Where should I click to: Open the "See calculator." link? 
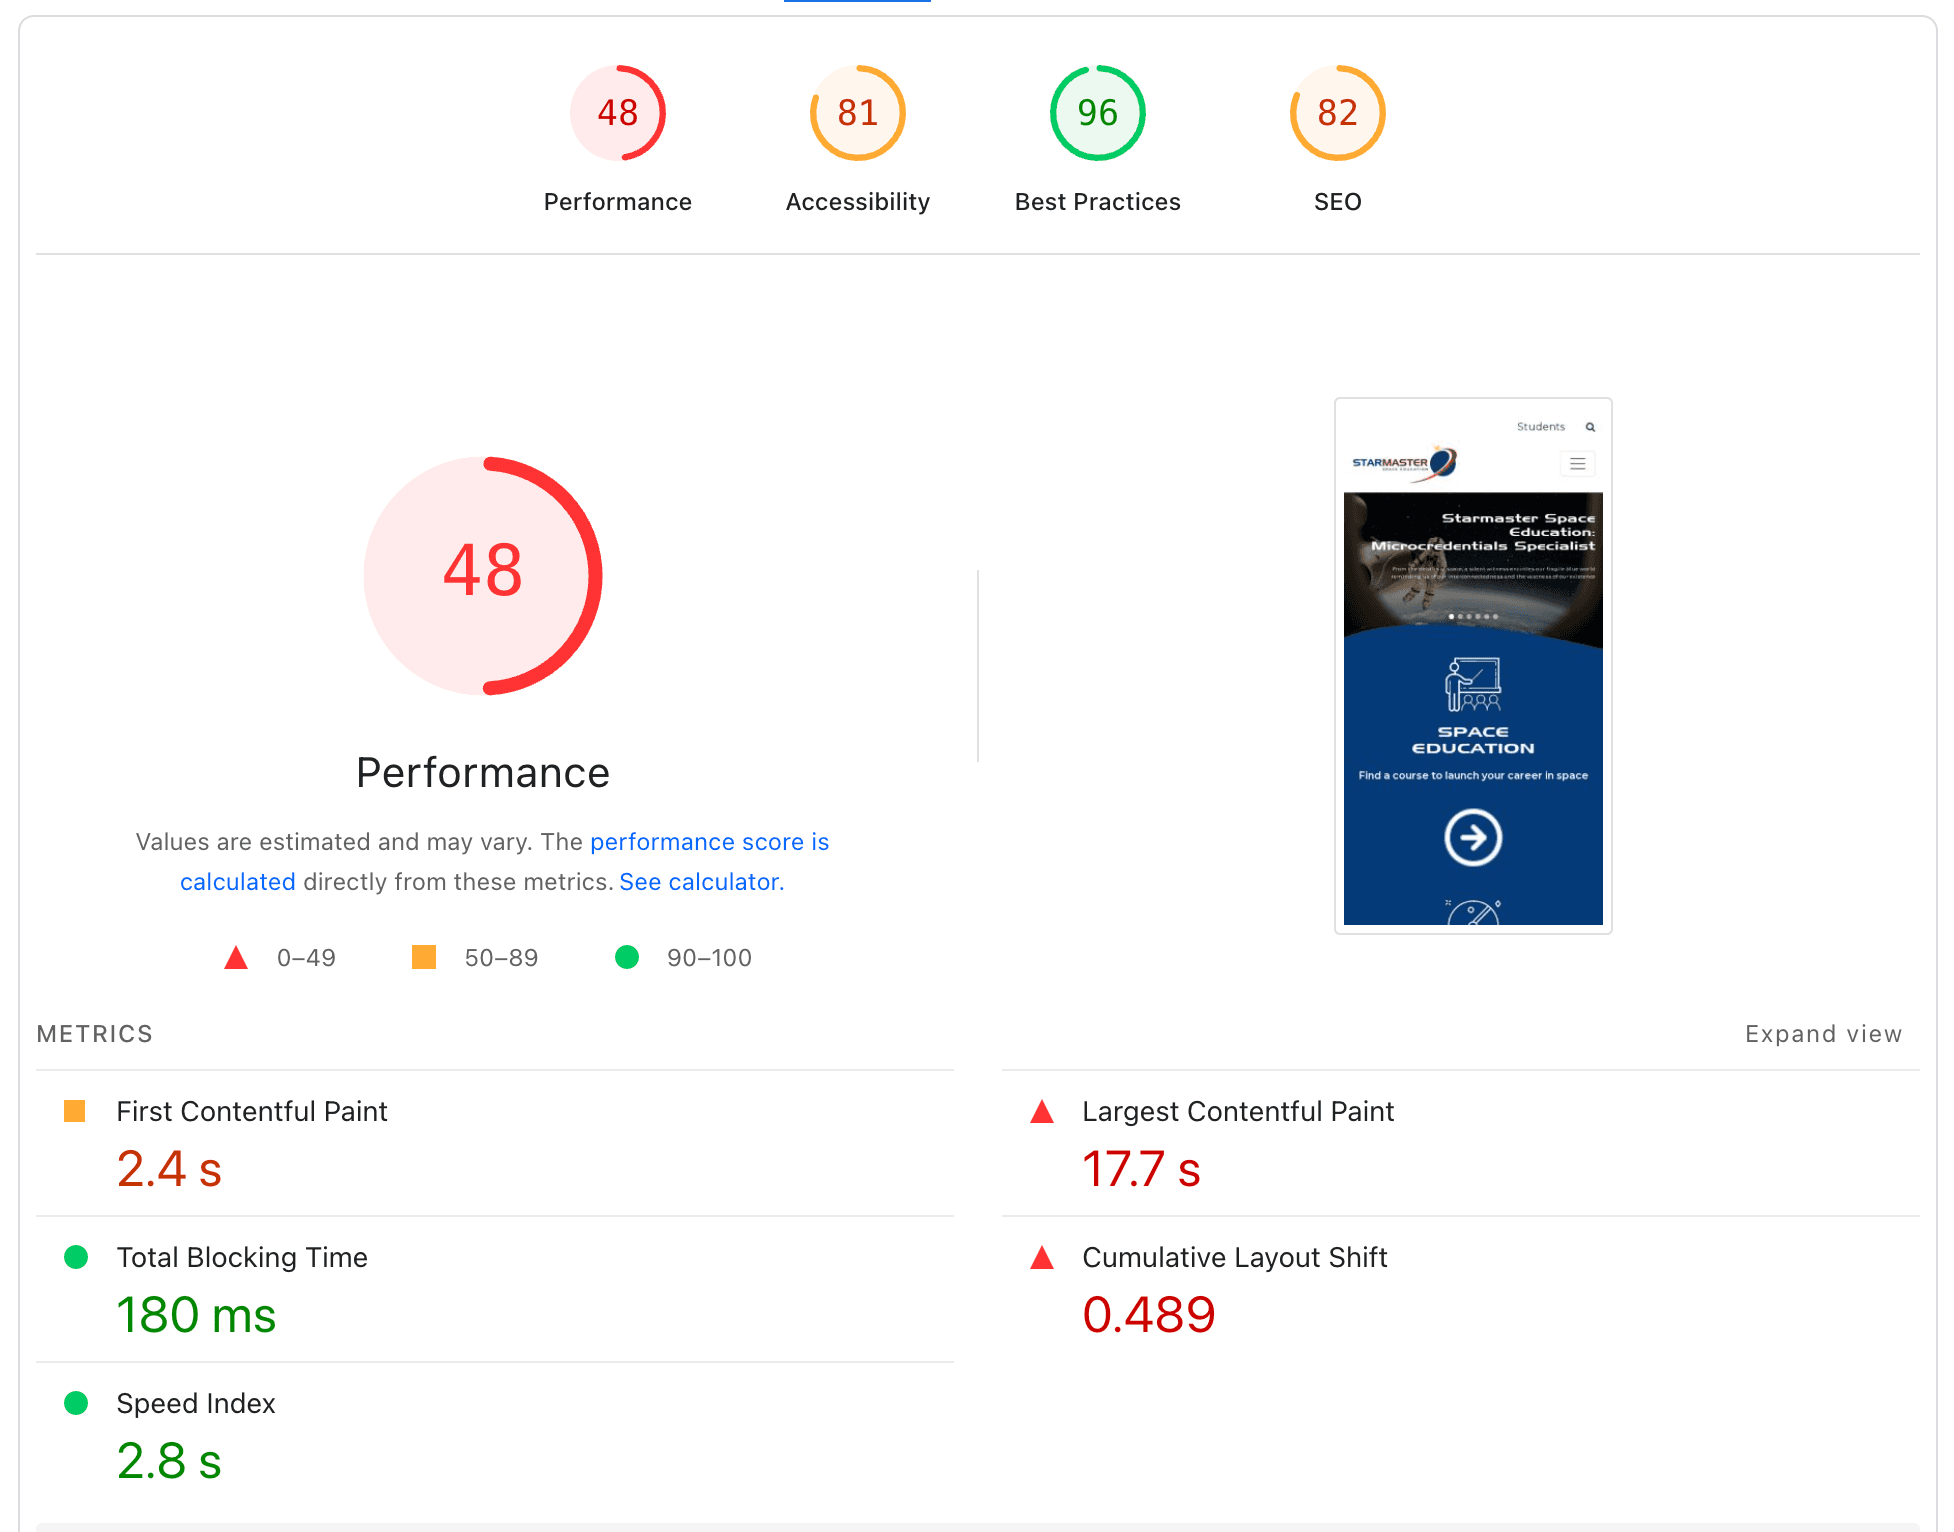pos(701,882)
